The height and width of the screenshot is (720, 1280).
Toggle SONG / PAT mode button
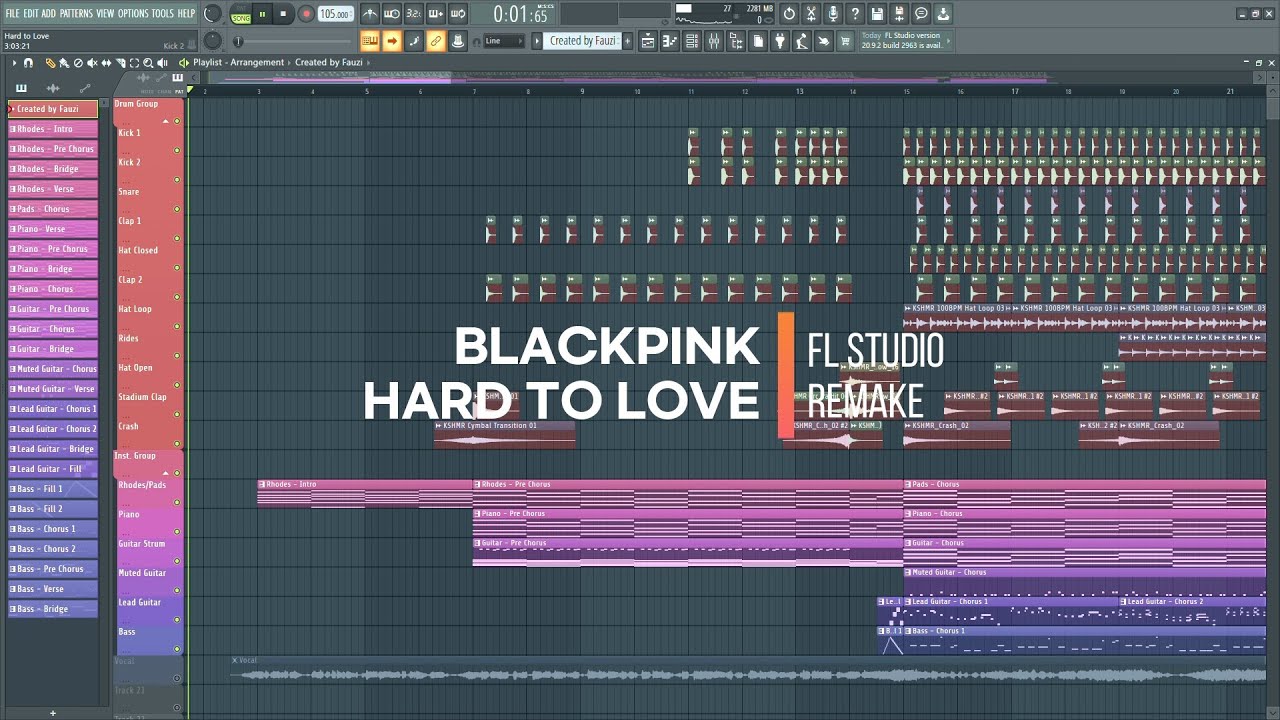click(241, 15)
